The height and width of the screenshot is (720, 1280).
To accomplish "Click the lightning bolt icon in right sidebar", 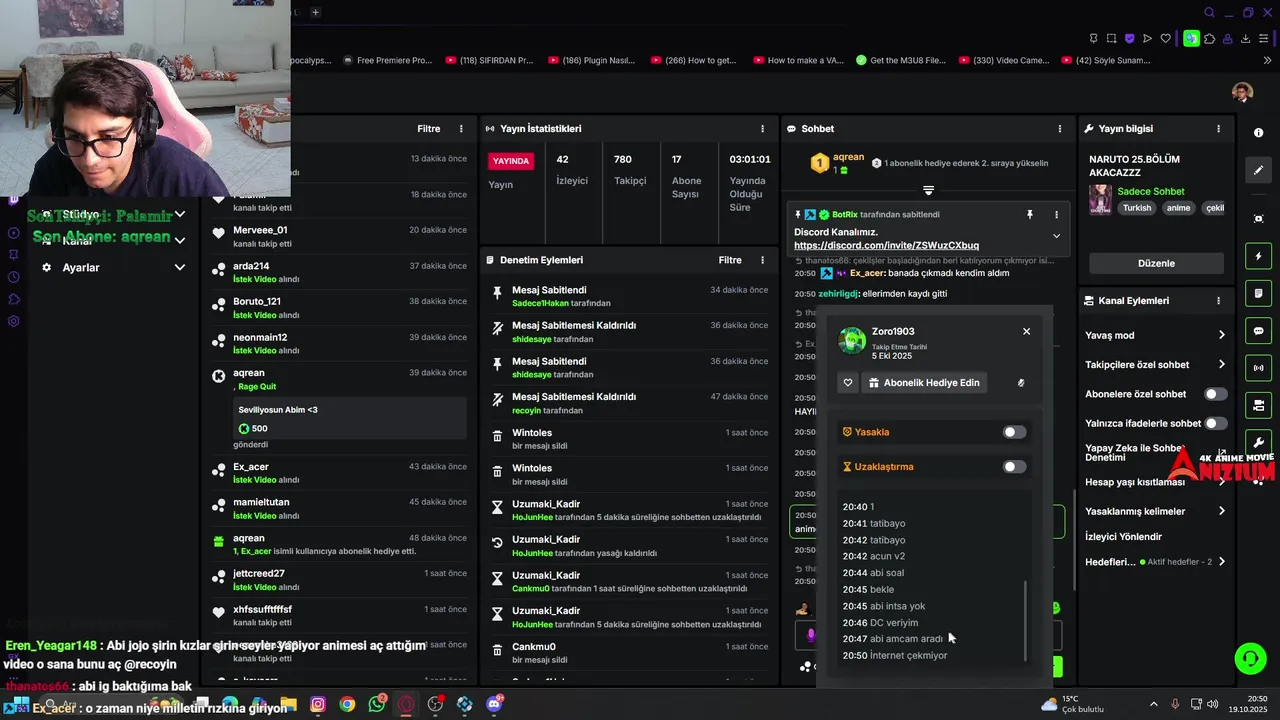I will point(1258,257).
